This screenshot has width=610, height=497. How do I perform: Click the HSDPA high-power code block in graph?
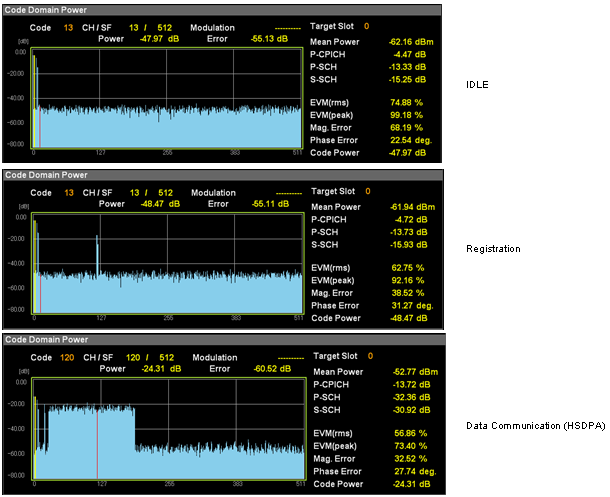pyautogui.click(x=91, y=443)
